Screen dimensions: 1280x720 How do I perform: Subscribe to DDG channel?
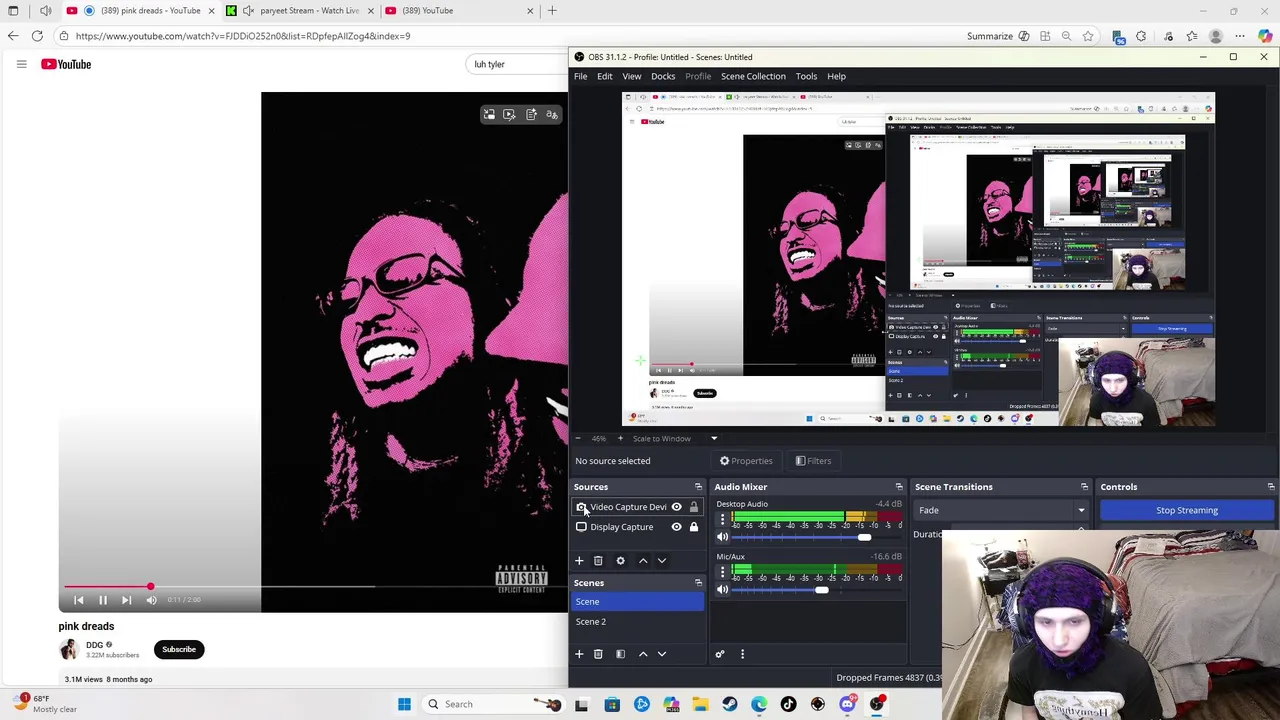pos(179,650)
